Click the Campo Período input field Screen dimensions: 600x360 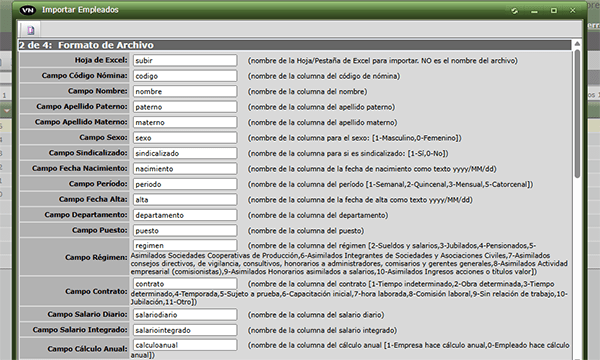pos(185,184)
